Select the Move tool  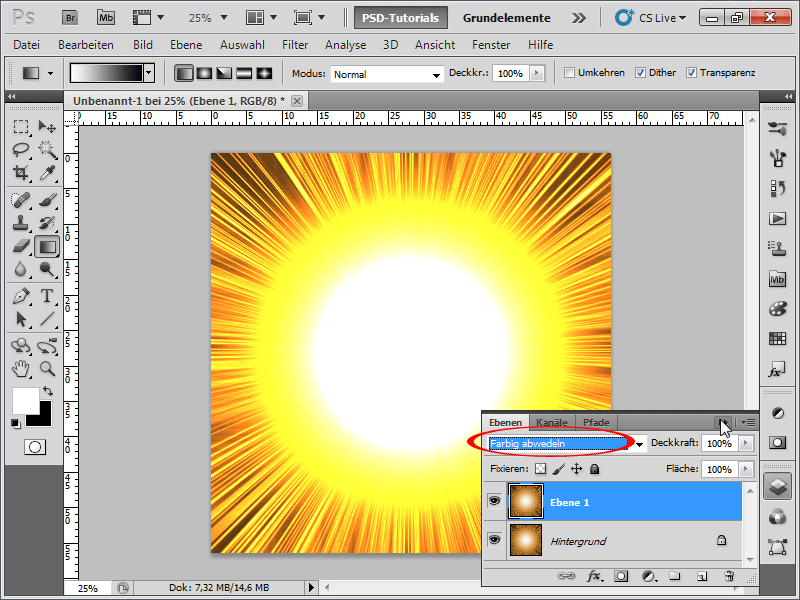point(47,126)
